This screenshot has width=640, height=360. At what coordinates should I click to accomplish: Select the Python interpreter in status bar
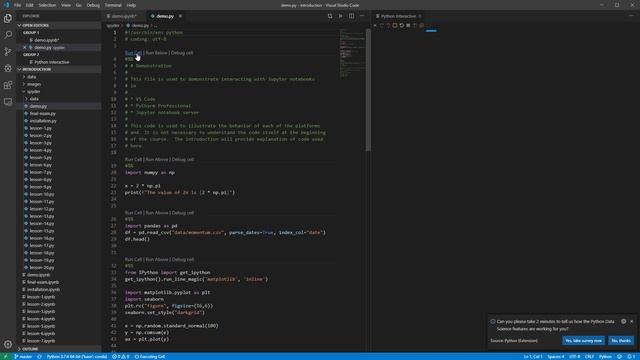coord(76,356)
